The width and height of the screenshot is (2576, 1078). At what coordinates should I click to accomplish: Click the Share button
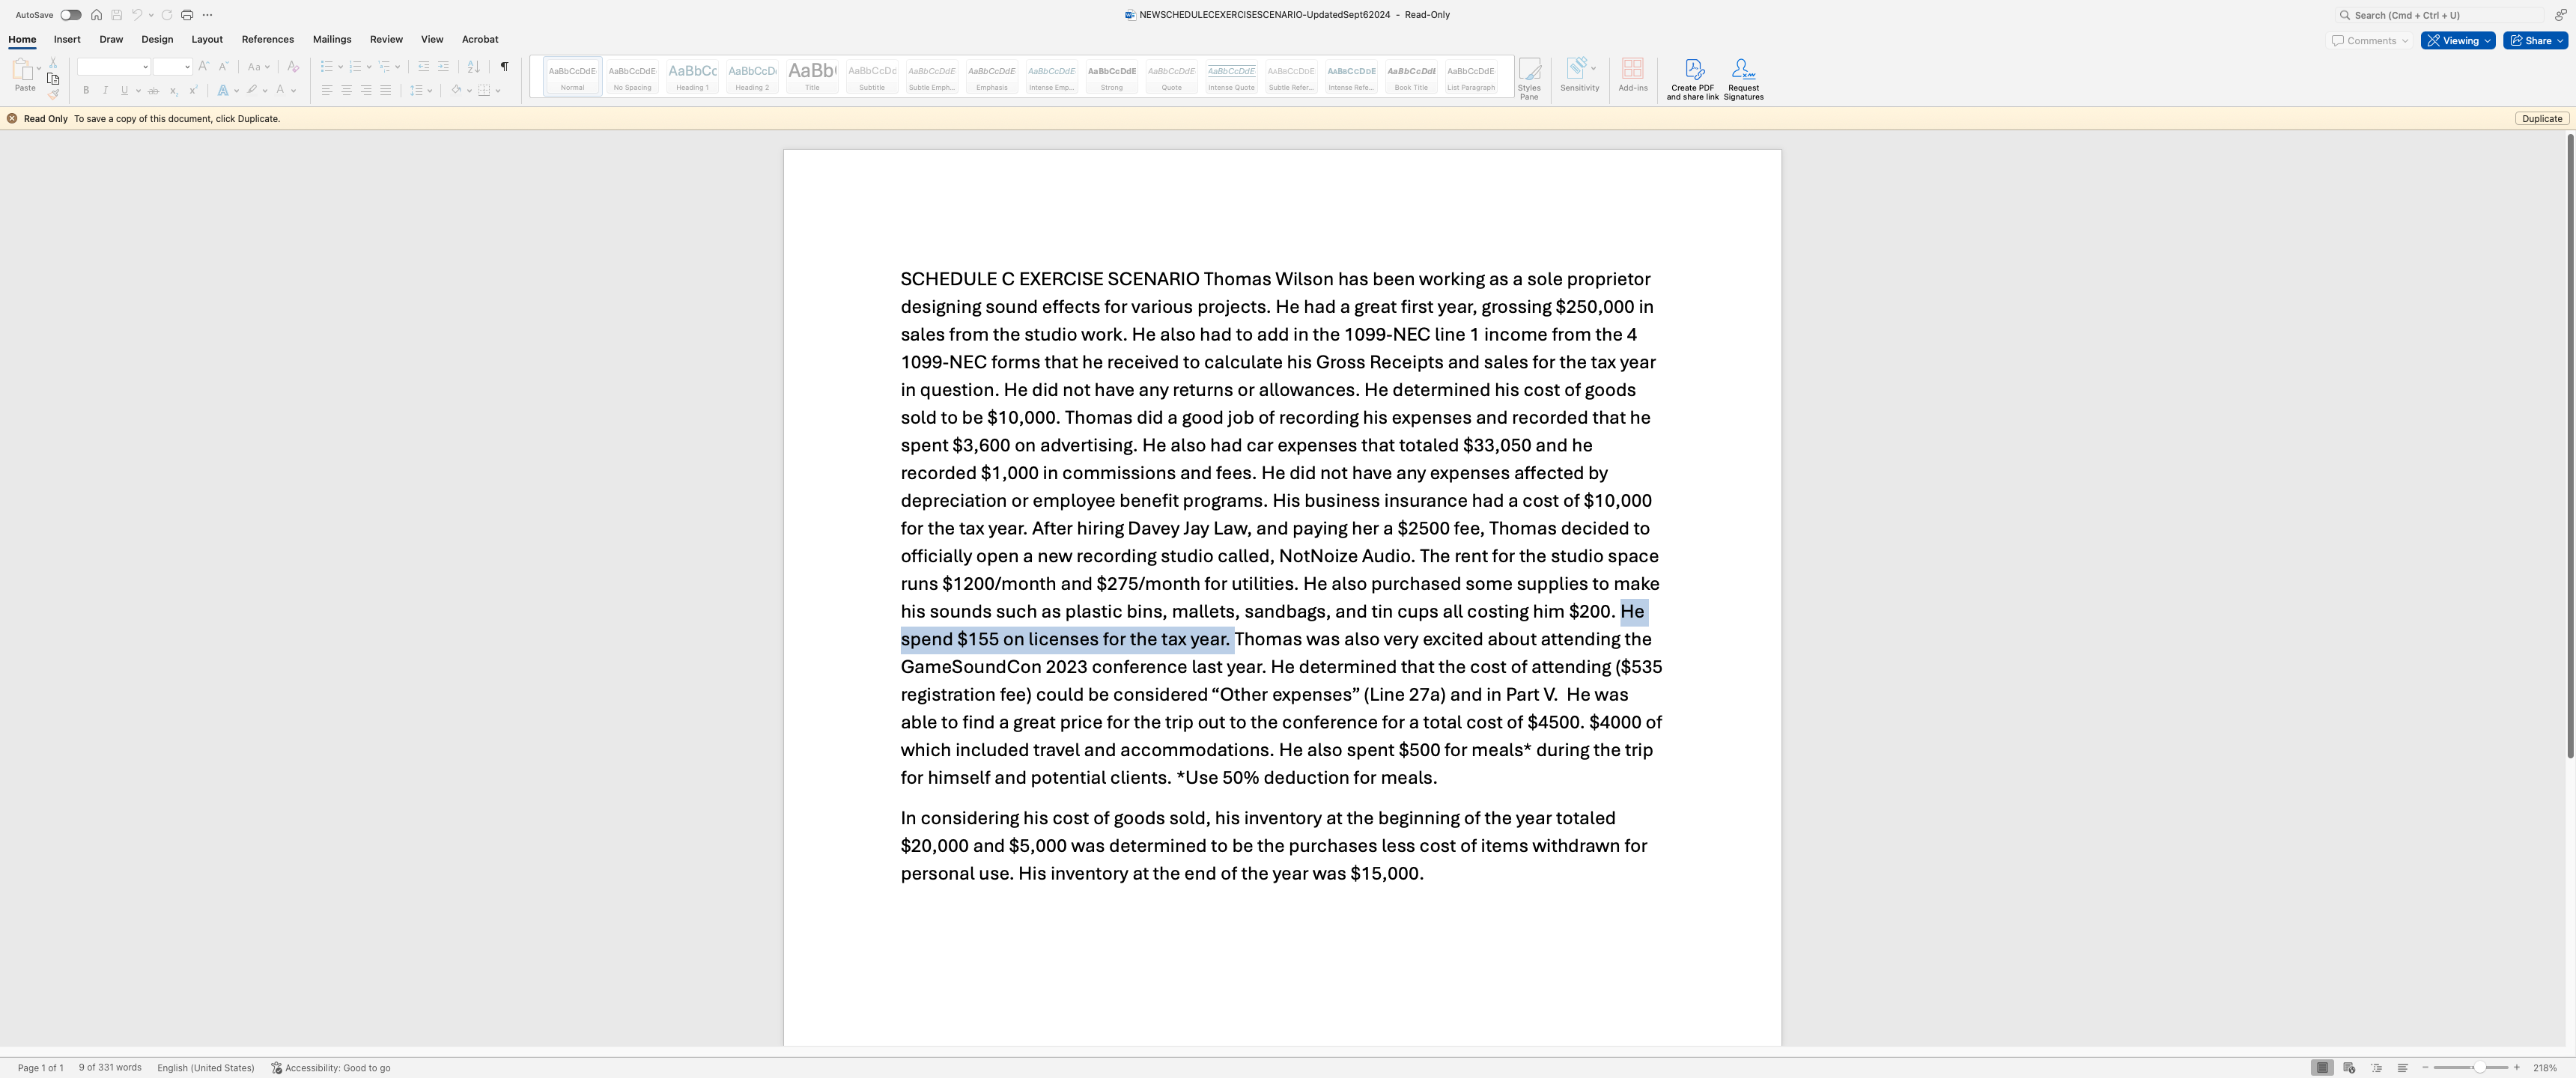pyautogui.click(x=2535, y=41)
